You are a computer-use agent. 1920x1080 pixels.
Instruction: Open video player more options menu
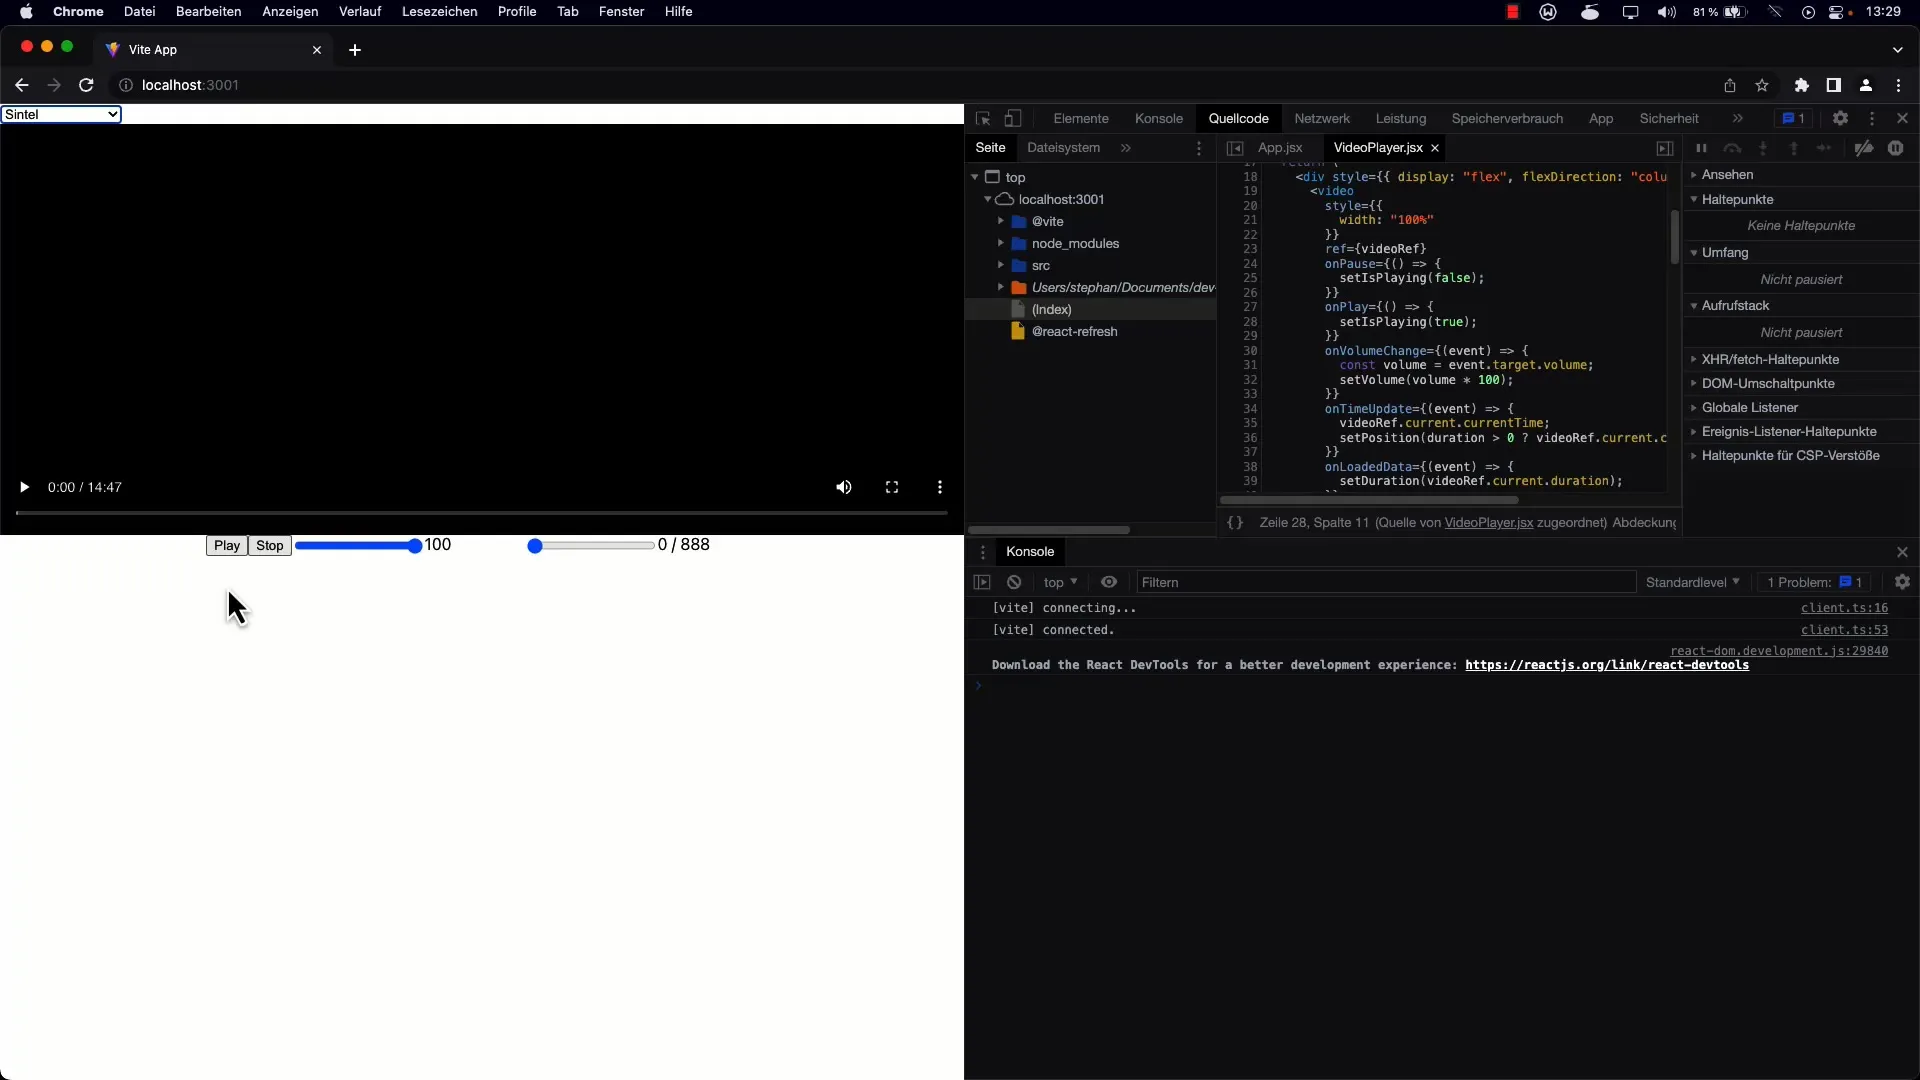(940, 487)
